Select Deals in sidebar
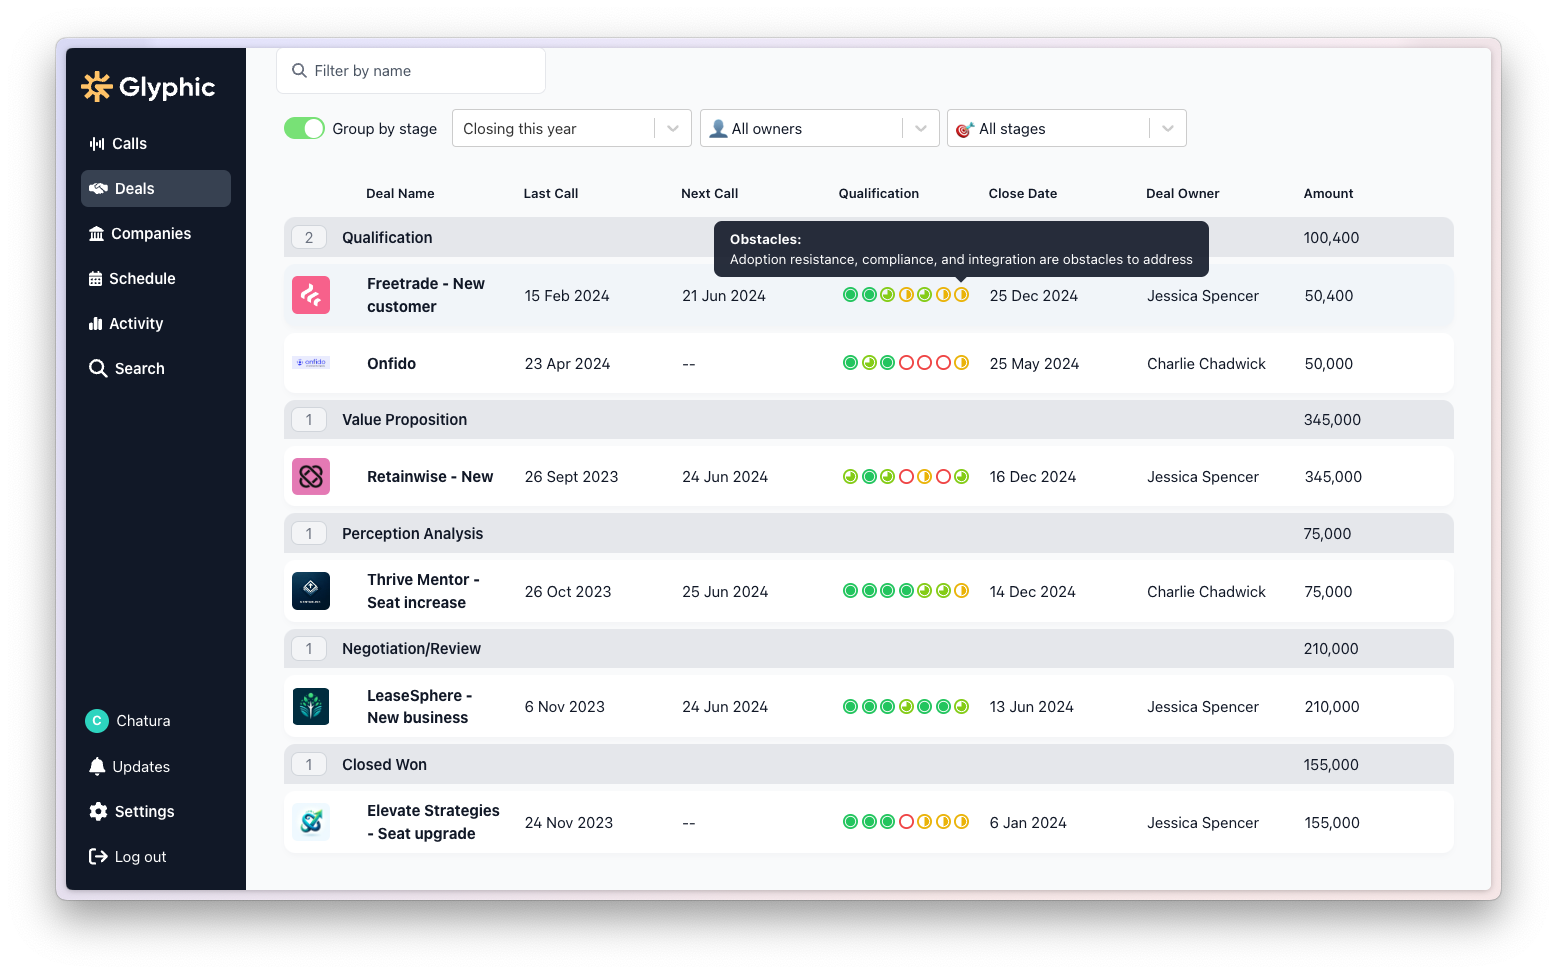 point(156,189)
